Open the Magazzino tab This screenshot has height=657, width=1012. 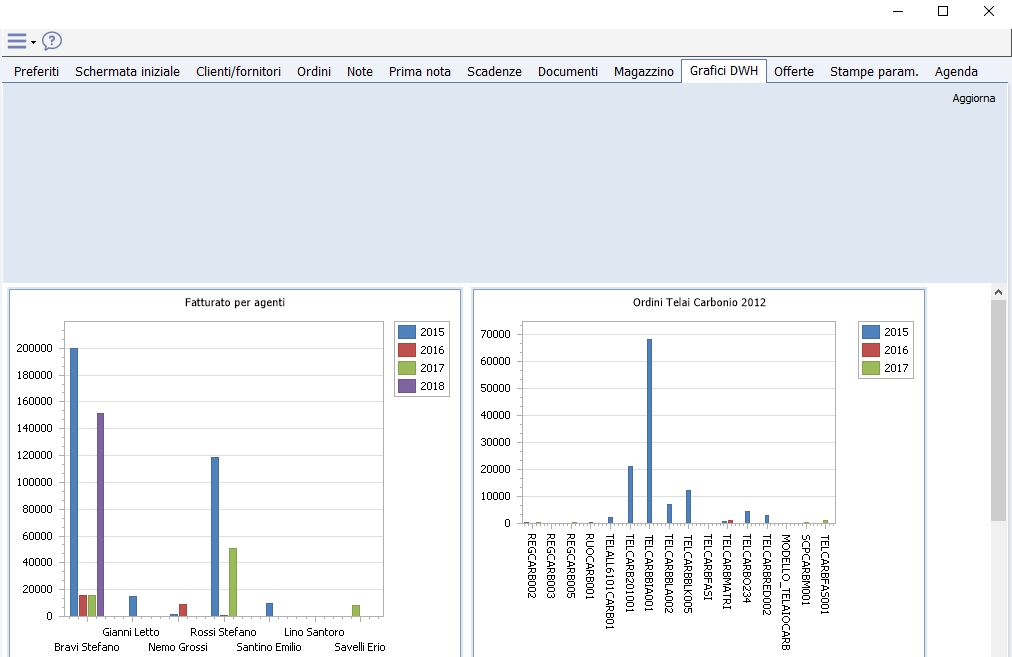coord(643,72)
